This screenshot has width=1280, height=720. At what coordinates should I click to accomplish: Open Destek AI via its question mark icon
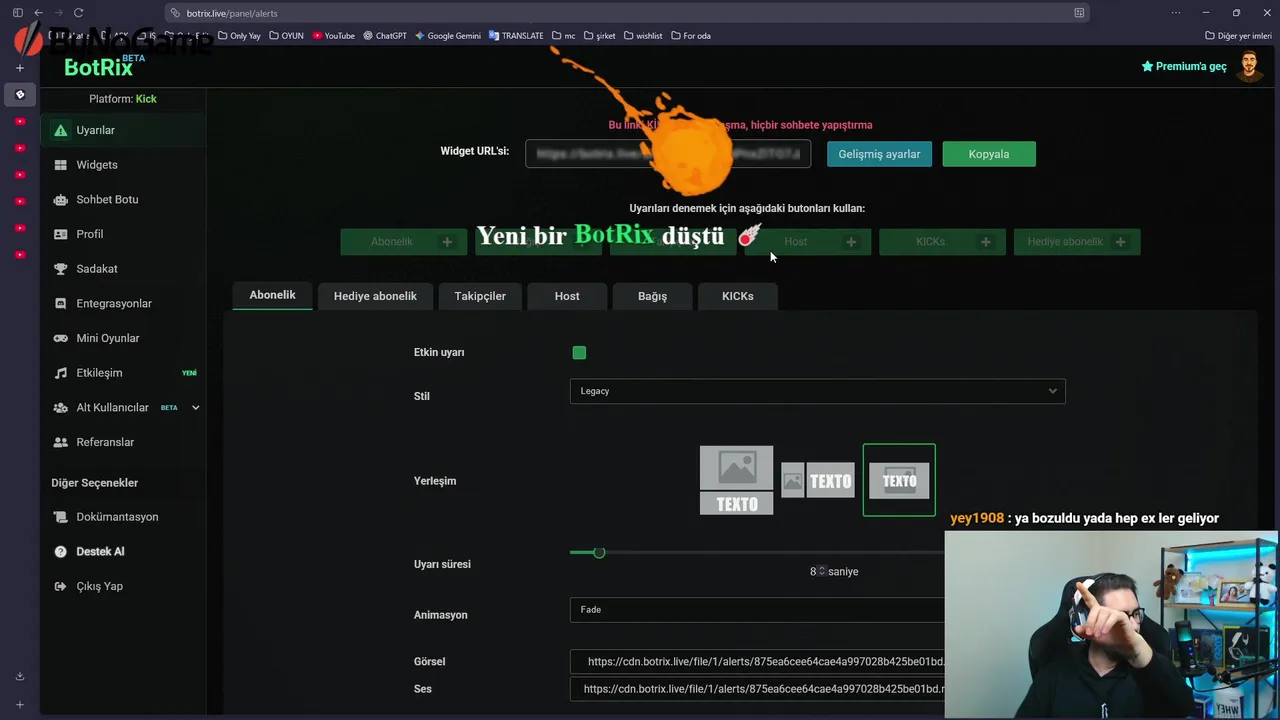(x=61, y=552)
